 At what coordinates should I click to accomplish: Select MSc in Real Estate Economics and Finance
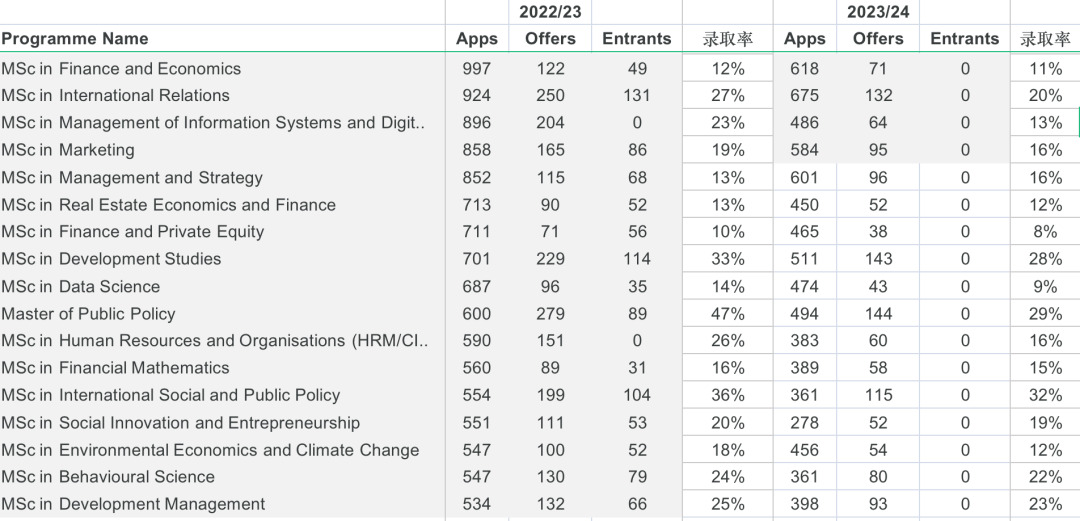[x=168, y=205]
